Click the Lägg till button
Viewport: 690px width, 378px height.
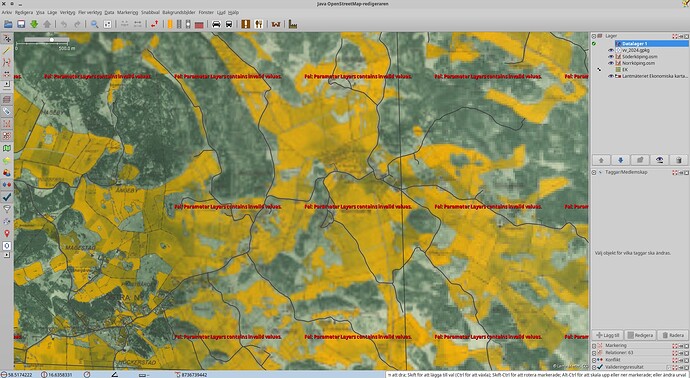[607, 335]
